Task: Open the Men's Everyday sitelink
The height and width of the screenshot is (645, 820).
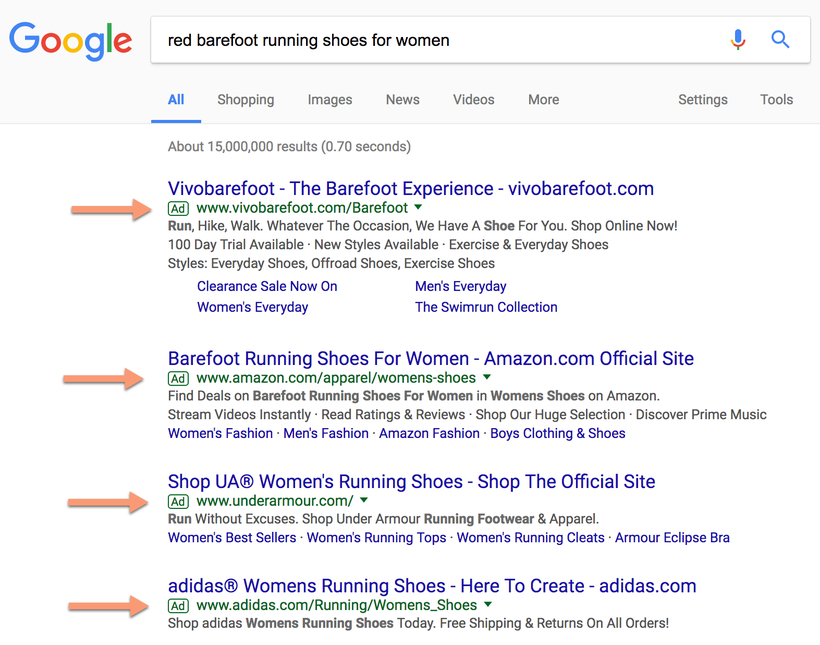Action: tap(461, 286)
